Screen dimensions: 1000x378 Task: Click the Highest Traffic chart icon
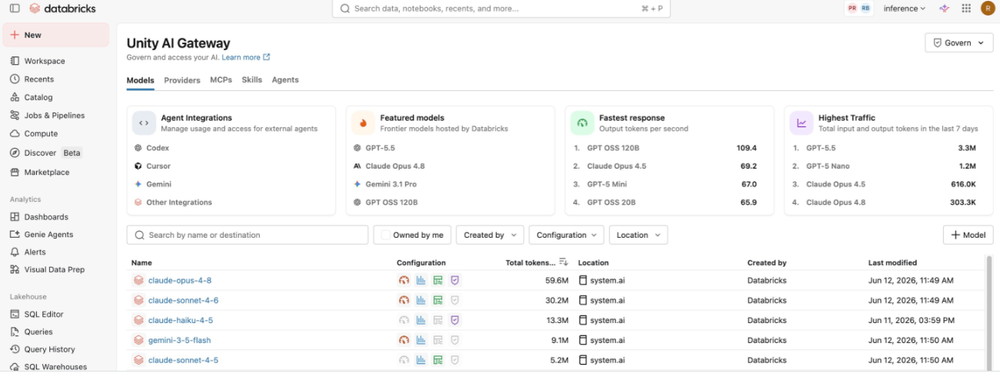[x=801, y=123]
